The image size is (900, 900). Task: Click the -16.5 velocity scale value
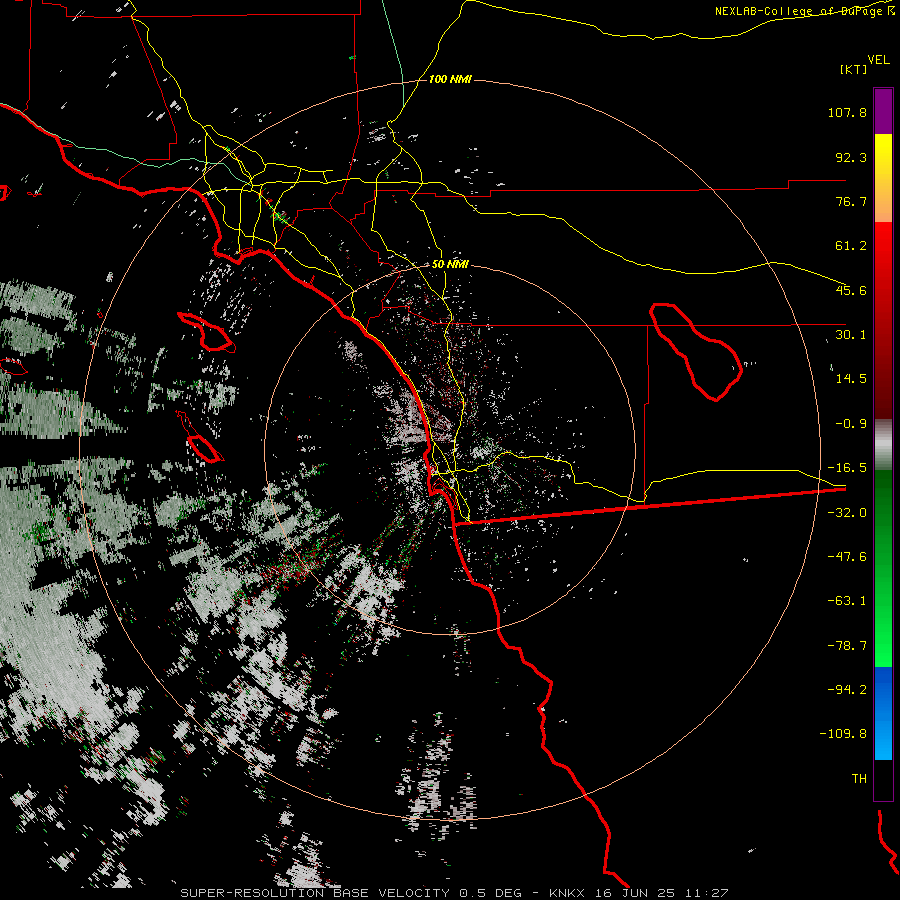(847, 468)
